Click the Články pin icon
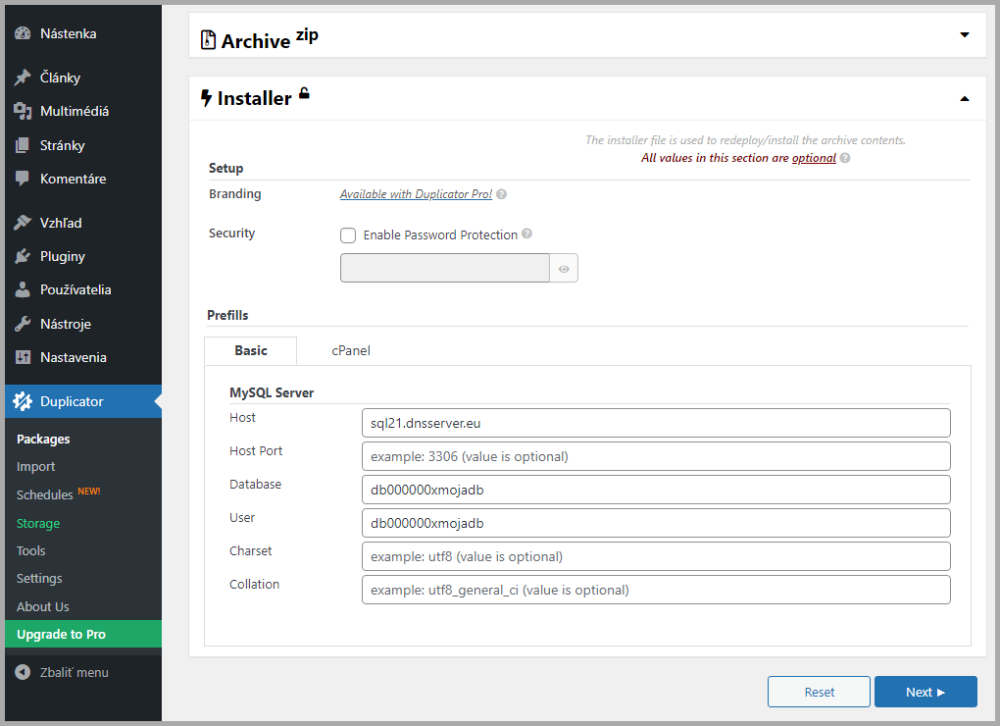The image size is (1000, 726). (22, 78)
